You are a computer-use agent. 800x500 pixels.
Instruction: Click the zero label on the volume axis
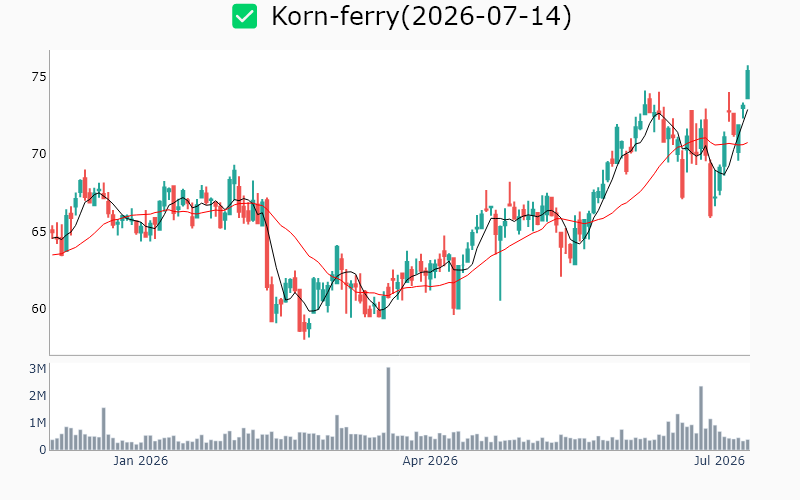(x=42, y=450)
